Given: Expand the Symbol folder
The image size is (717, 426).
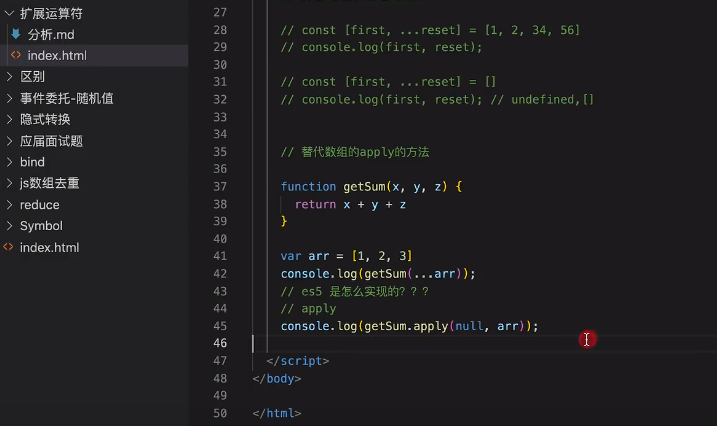Looking at the screenshot, I should click(x=9, y=226).
